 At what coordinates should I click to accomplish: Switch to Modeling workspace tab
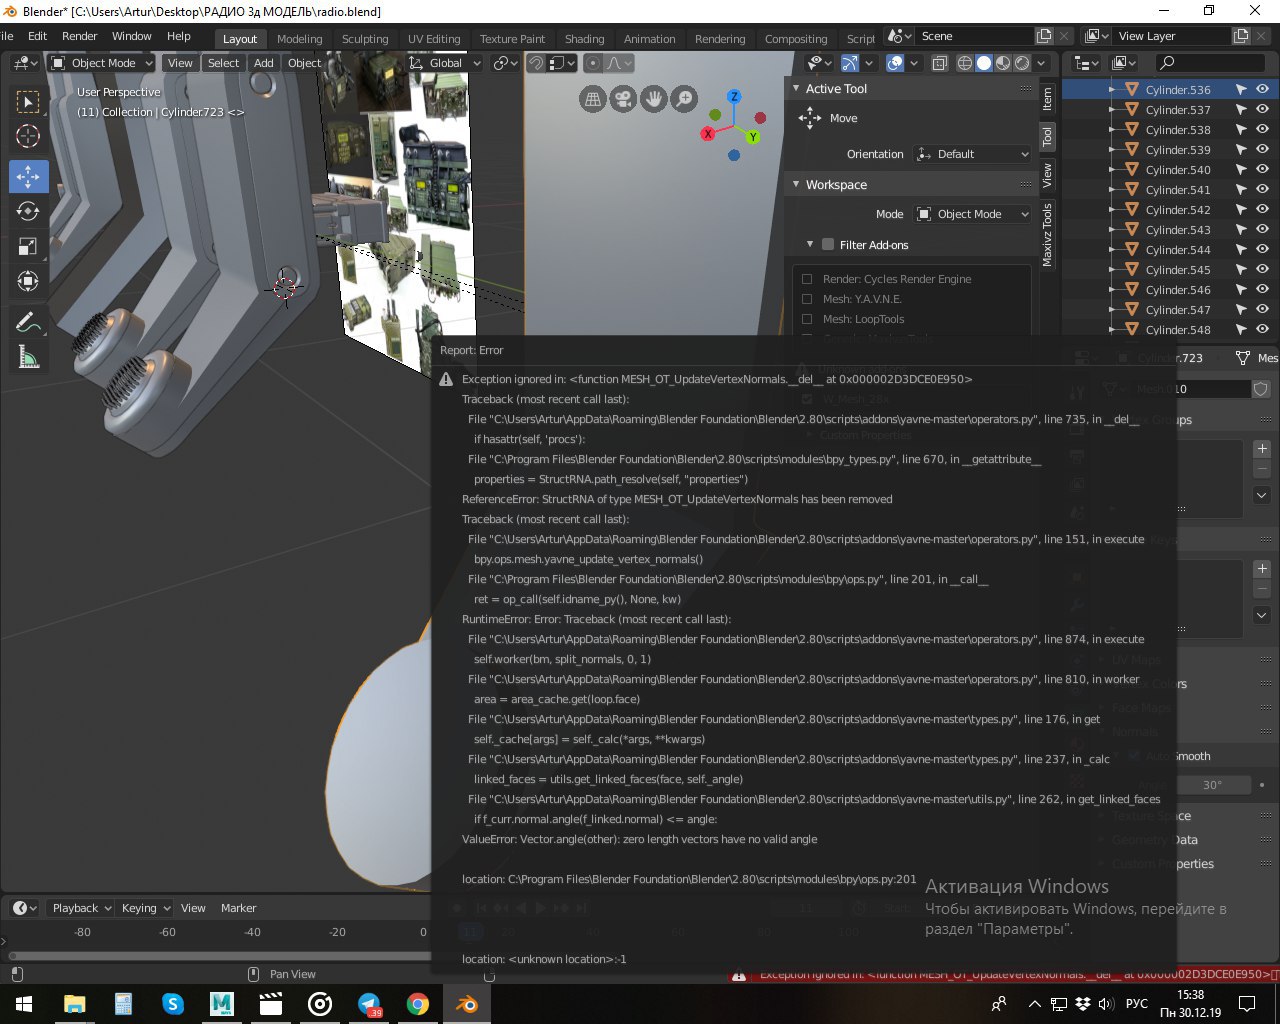(x=300, y=39)
